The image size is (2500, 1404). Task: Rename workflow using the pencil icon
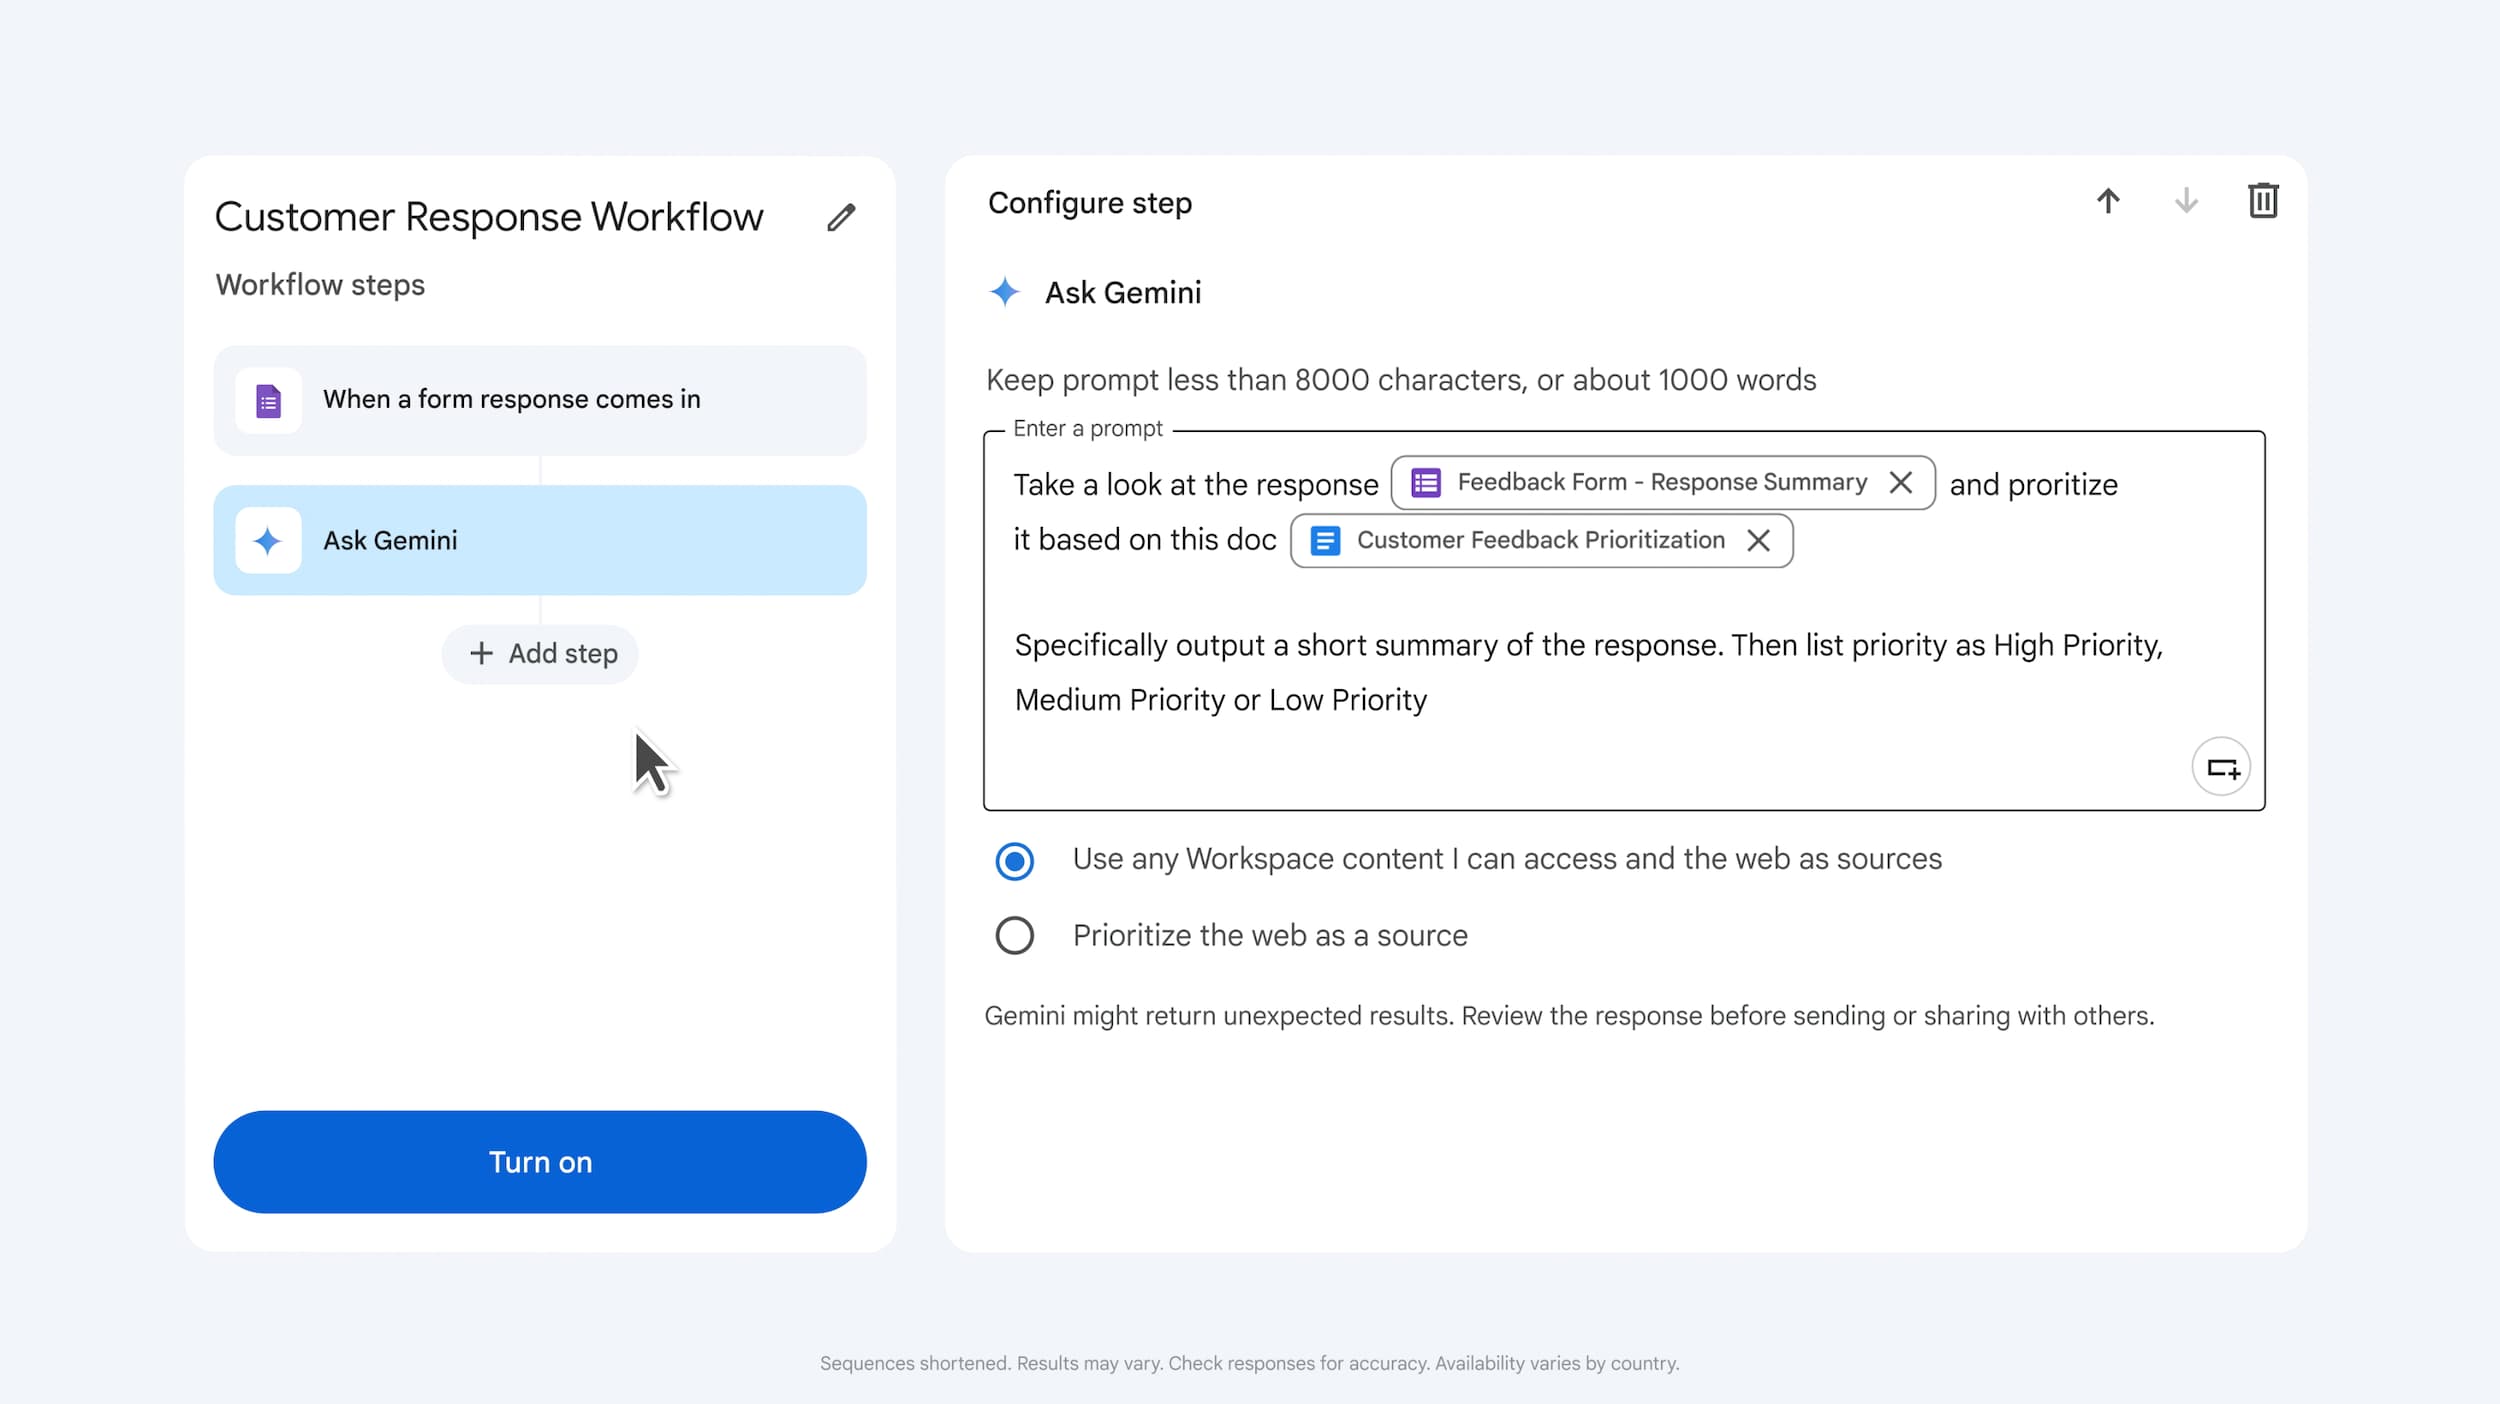[x=841, y=217]
